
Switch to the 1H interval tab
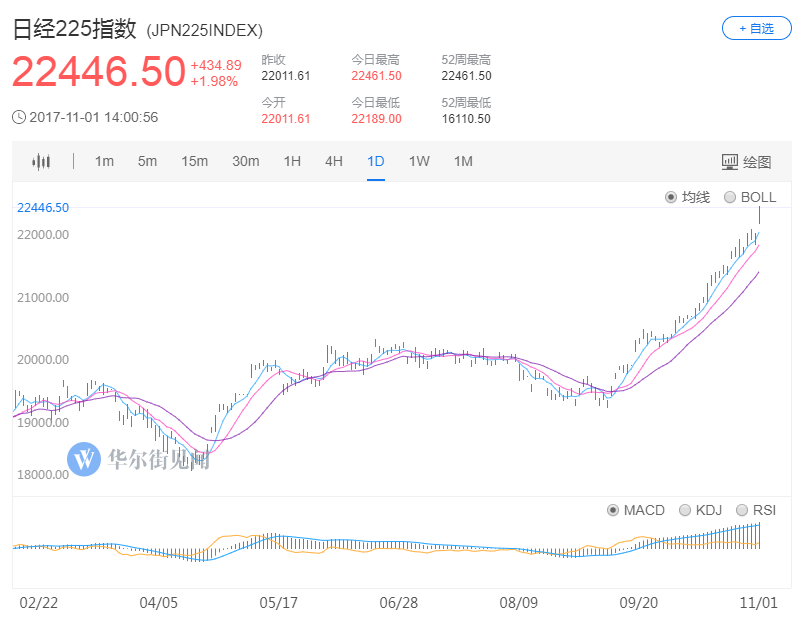(292, 162)
